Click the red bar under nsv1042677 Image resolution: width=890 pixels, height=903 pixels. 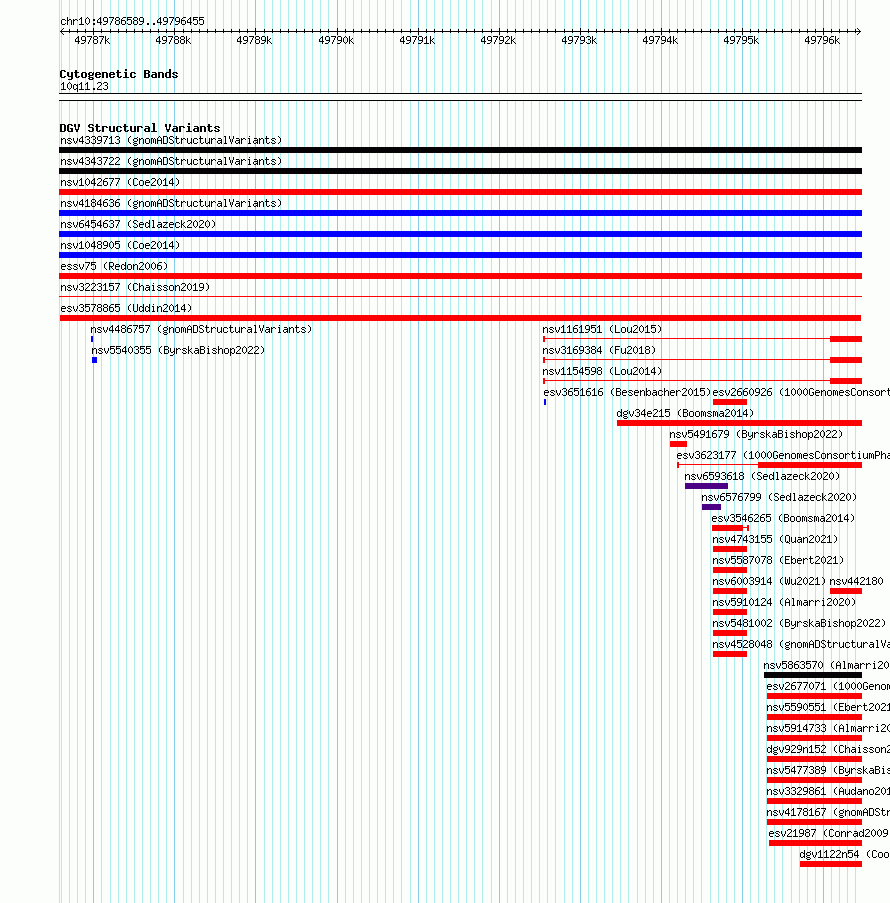(x=461, y=192)
